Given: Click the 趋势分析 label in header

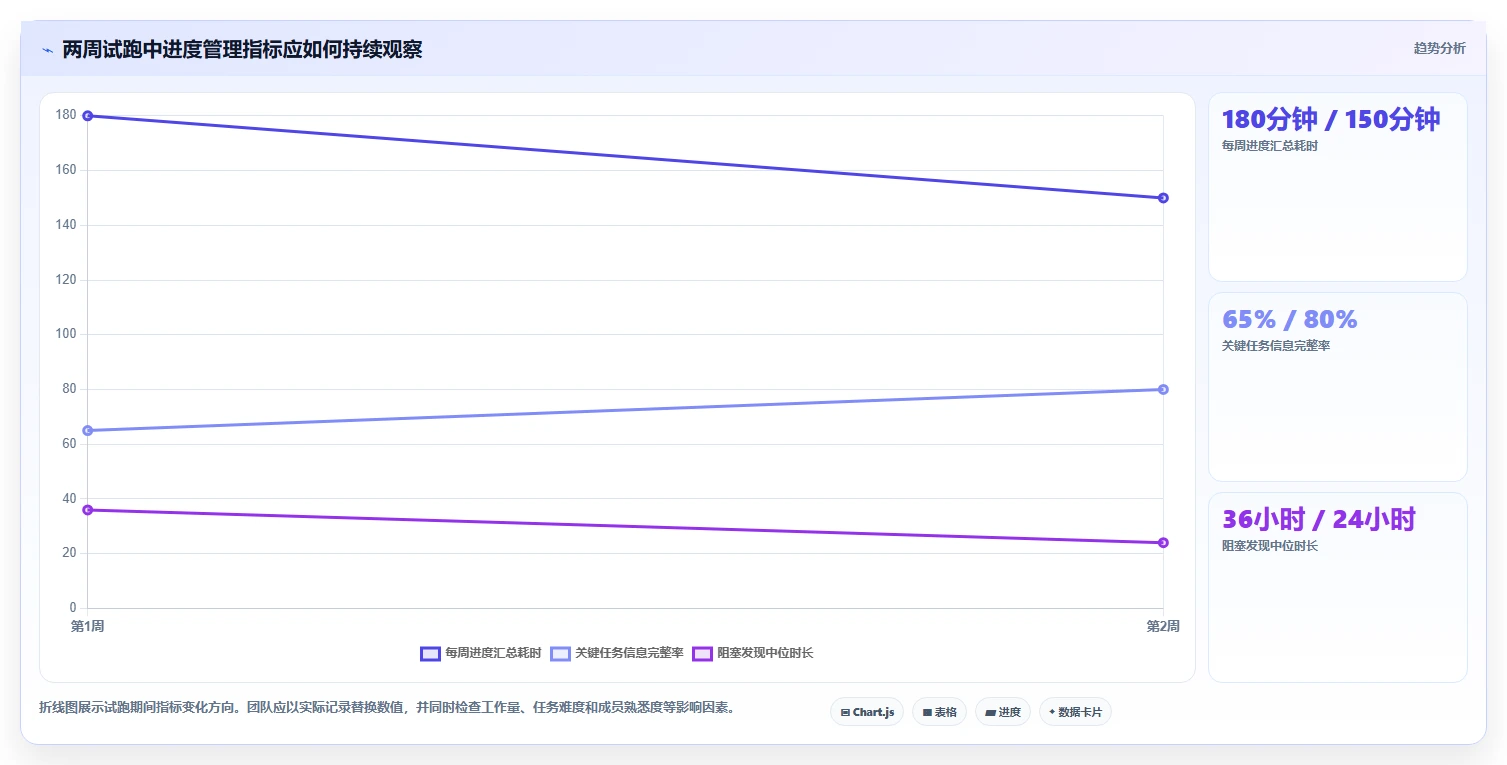Looking at the screenshot, I should click(x=1439, y=49).
